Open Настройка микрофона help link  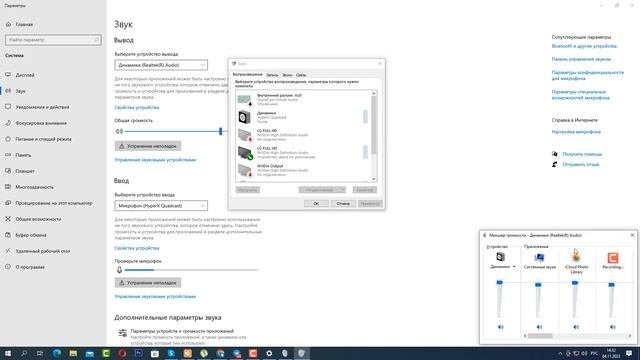(576, 132)
